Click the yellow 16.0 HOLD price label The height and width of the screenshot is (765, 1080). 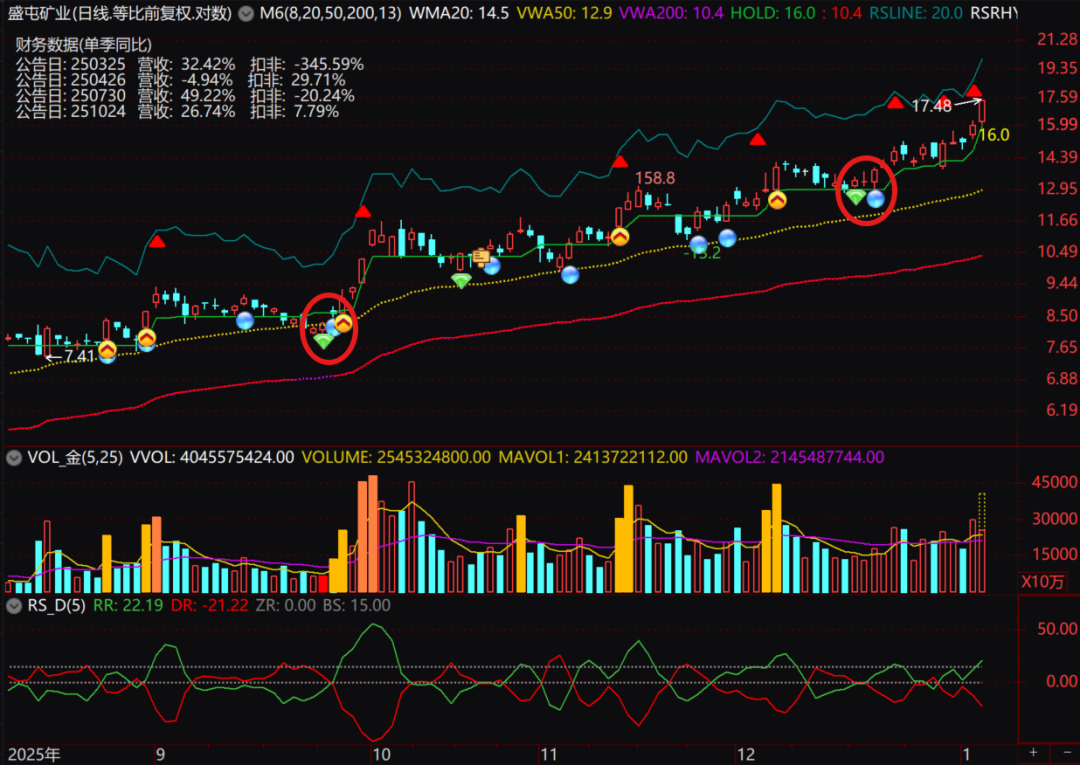(x=993, y=135)
